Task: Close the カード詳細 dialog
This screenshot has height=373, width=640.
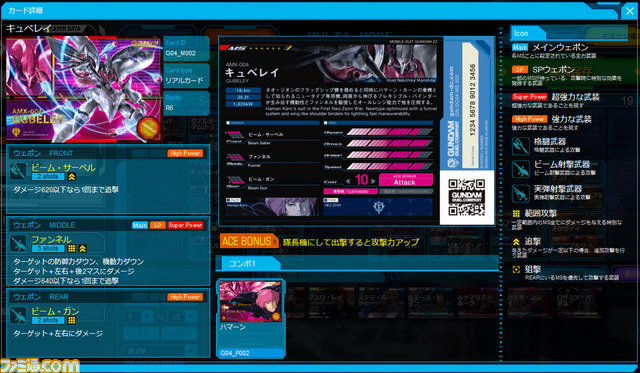Action: click(630, 11)
